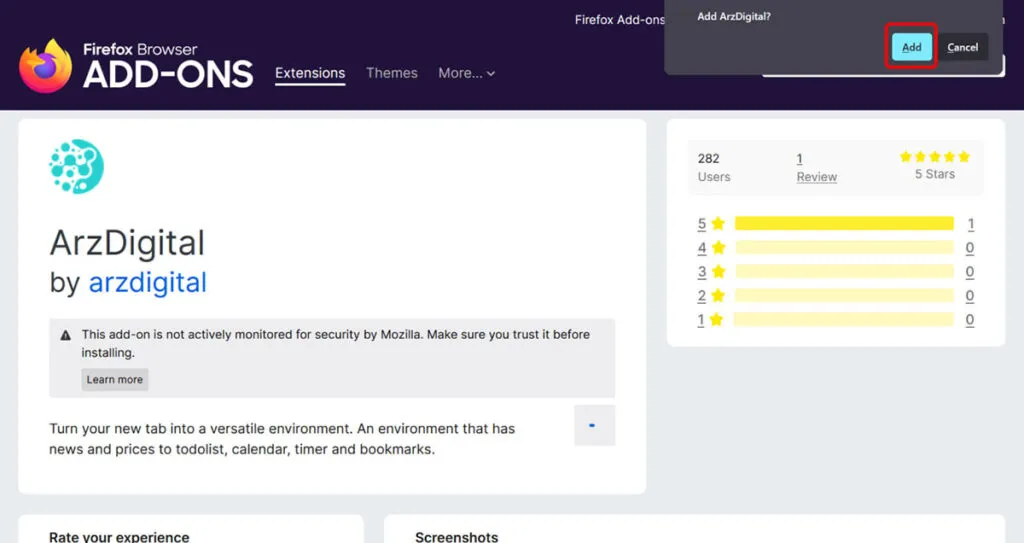Click the 1 star rating row
This screenshot has width=1024, height=543.
tap(836, 320)
